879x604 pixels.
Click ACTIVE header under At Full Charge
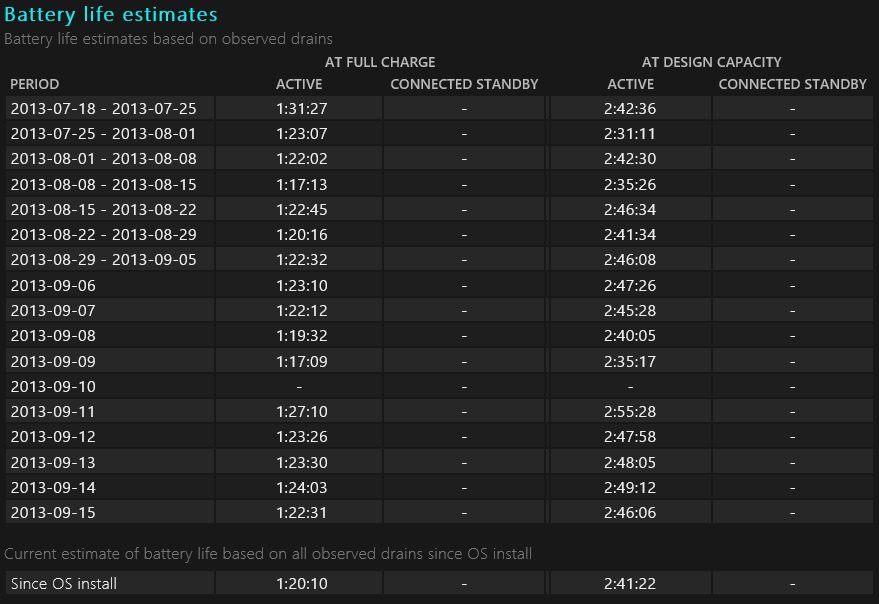299,84
